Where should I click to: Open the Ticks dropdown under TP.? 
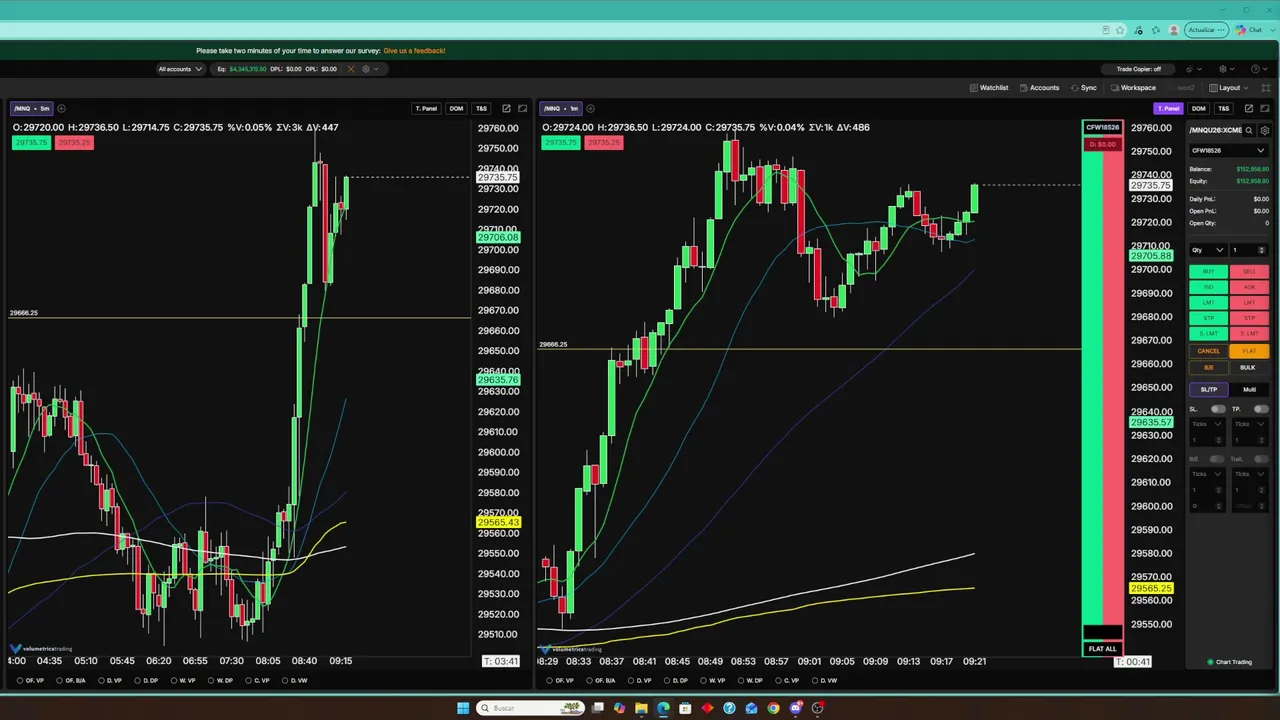(x=1248, y=424)
